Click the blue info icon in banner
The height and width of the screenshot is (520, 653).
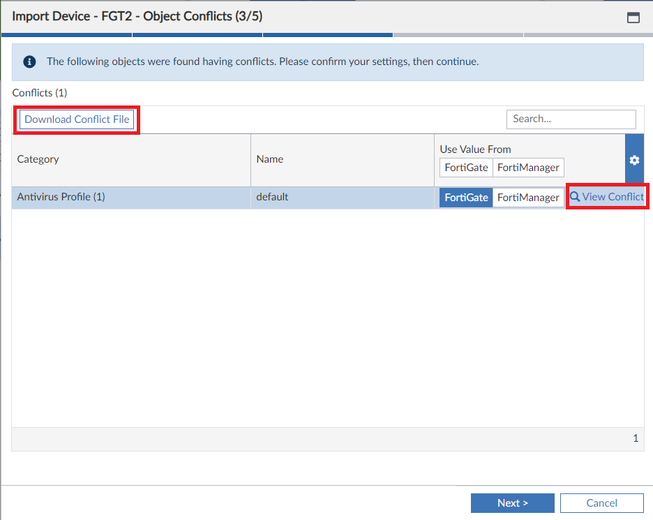(29, 62)
